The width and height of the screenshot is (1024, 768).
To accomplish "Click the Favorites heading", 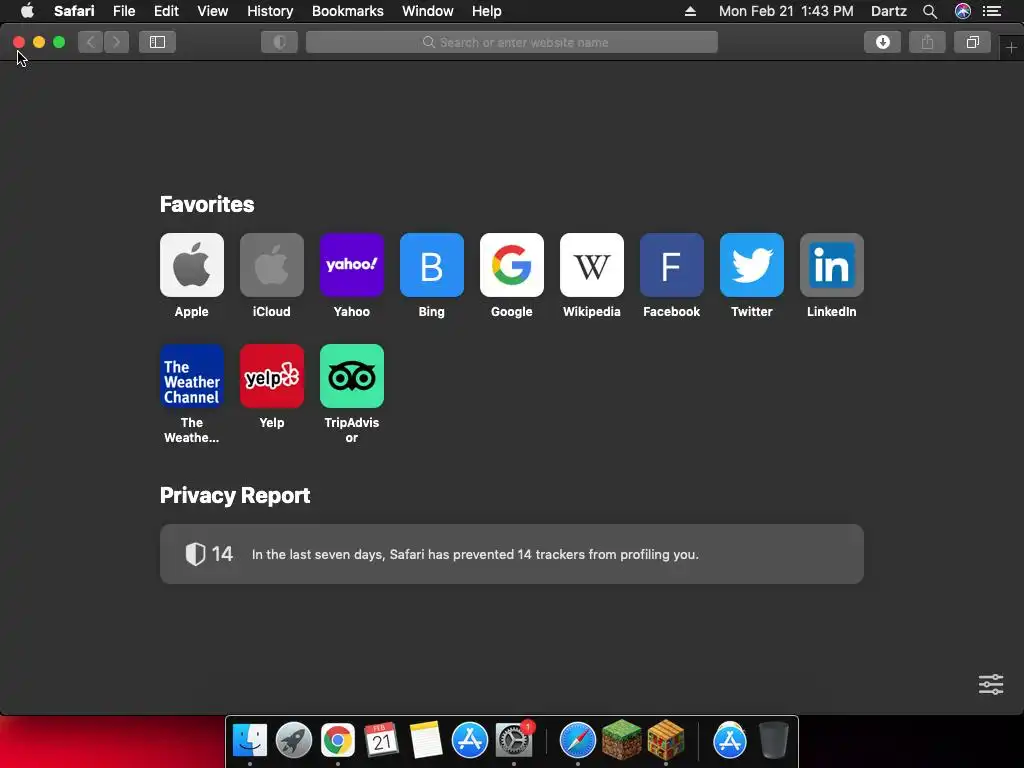I will pyautogui.click(x=207, y=204).
